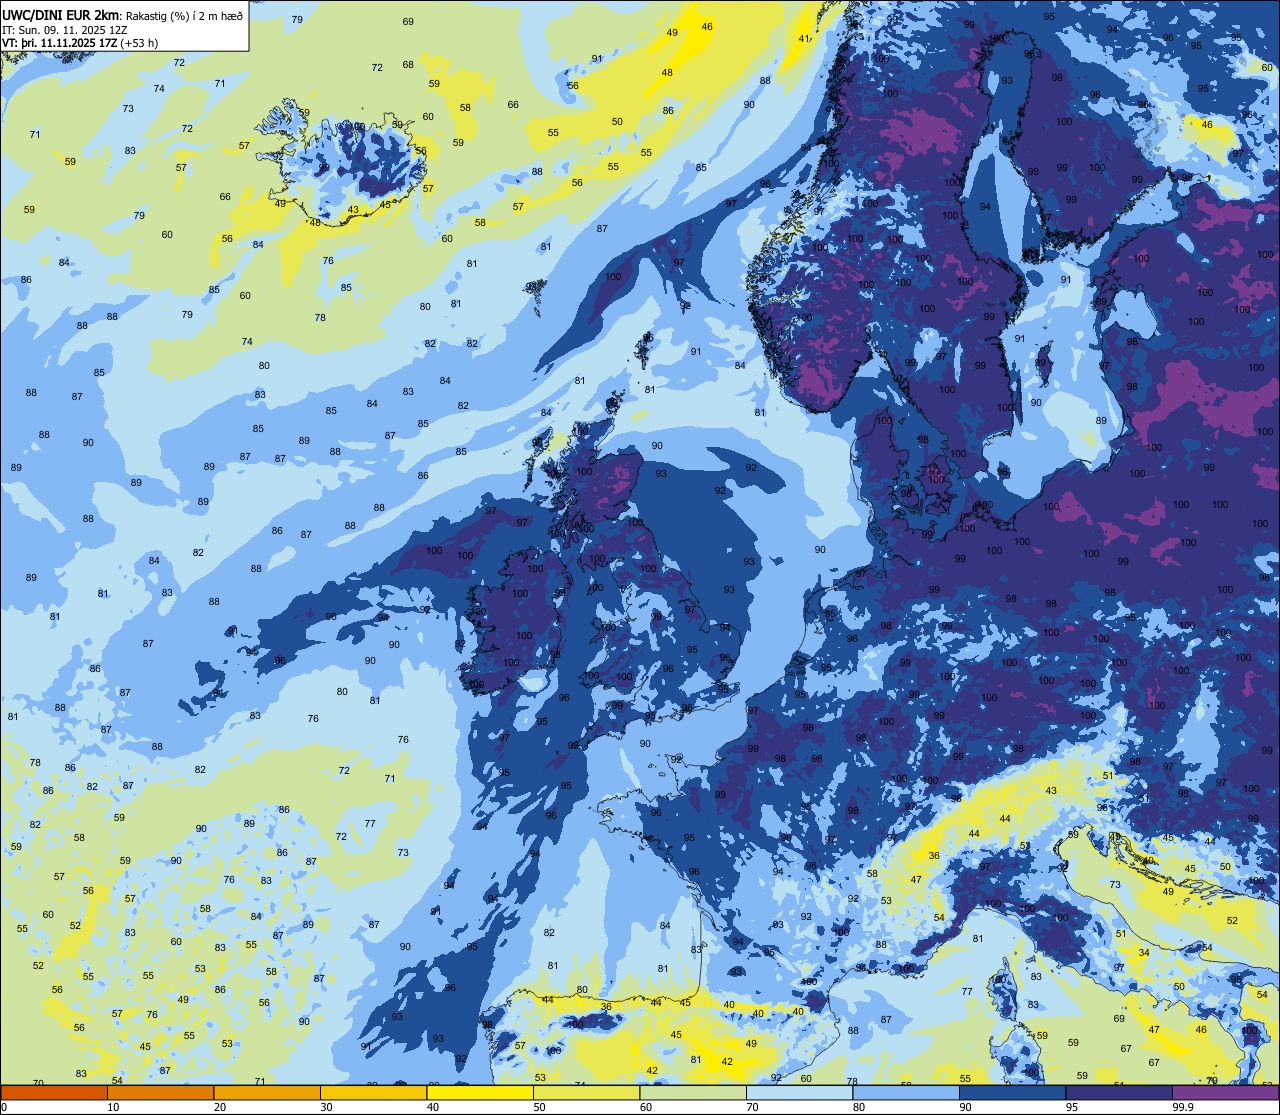This screenshot has width=1280, height=1115.
Task: Click the legend tick label 10
Action: coord(113,1107)
